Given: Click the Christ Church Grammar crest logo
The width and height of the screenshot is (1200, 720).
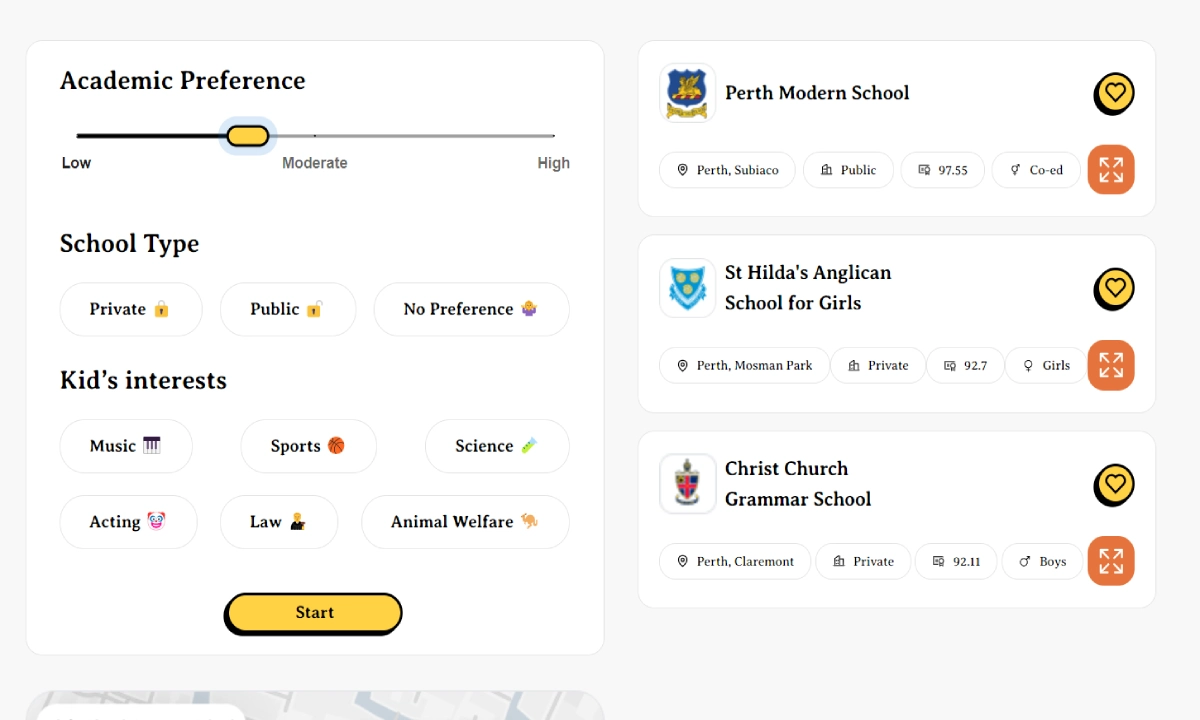Looking at the screenshot, I should 687,484.
